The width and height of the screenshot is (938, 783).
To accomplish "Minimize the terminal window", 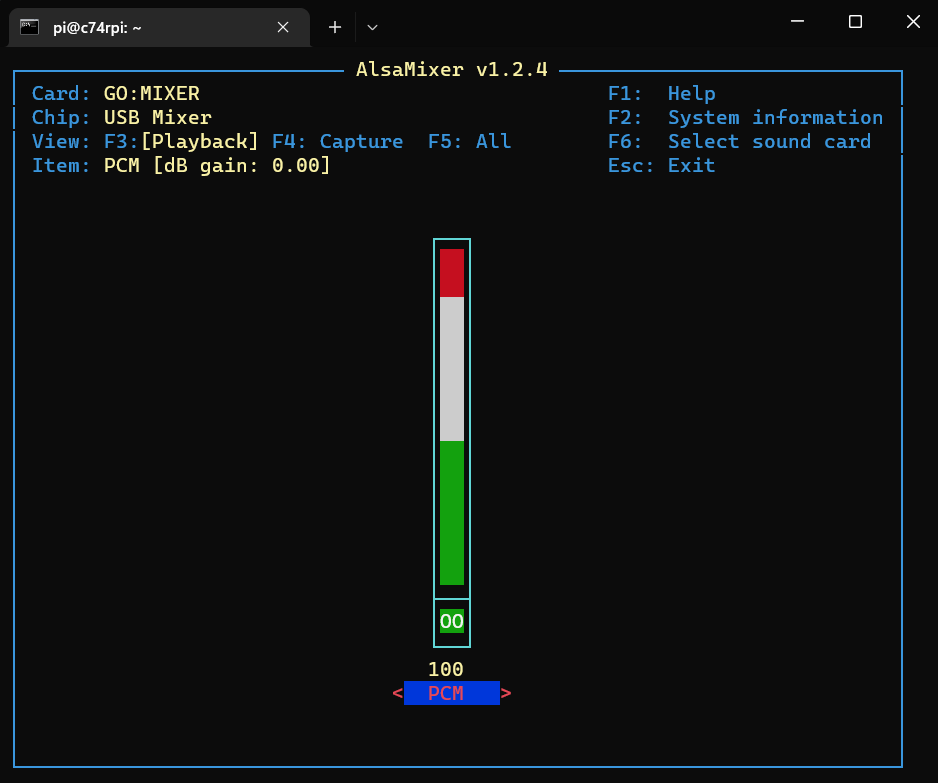I will 797,22.
